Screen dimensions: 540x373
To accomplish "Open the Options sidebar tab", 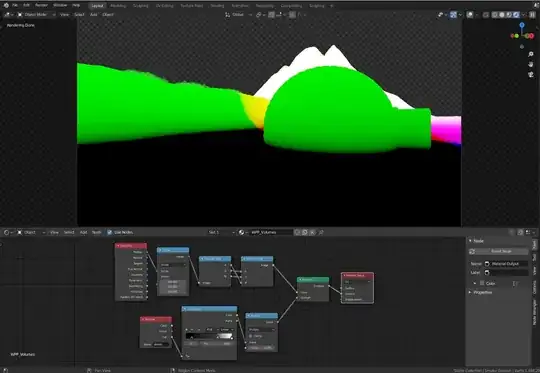I will (x=534, y=287).
